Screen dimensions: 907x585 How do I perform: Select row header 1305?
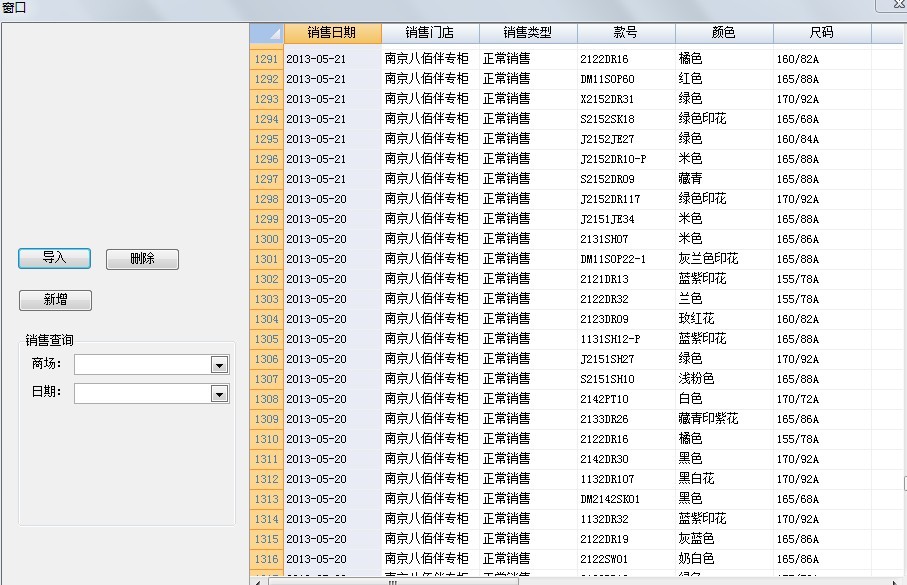(x=267, y=339)
